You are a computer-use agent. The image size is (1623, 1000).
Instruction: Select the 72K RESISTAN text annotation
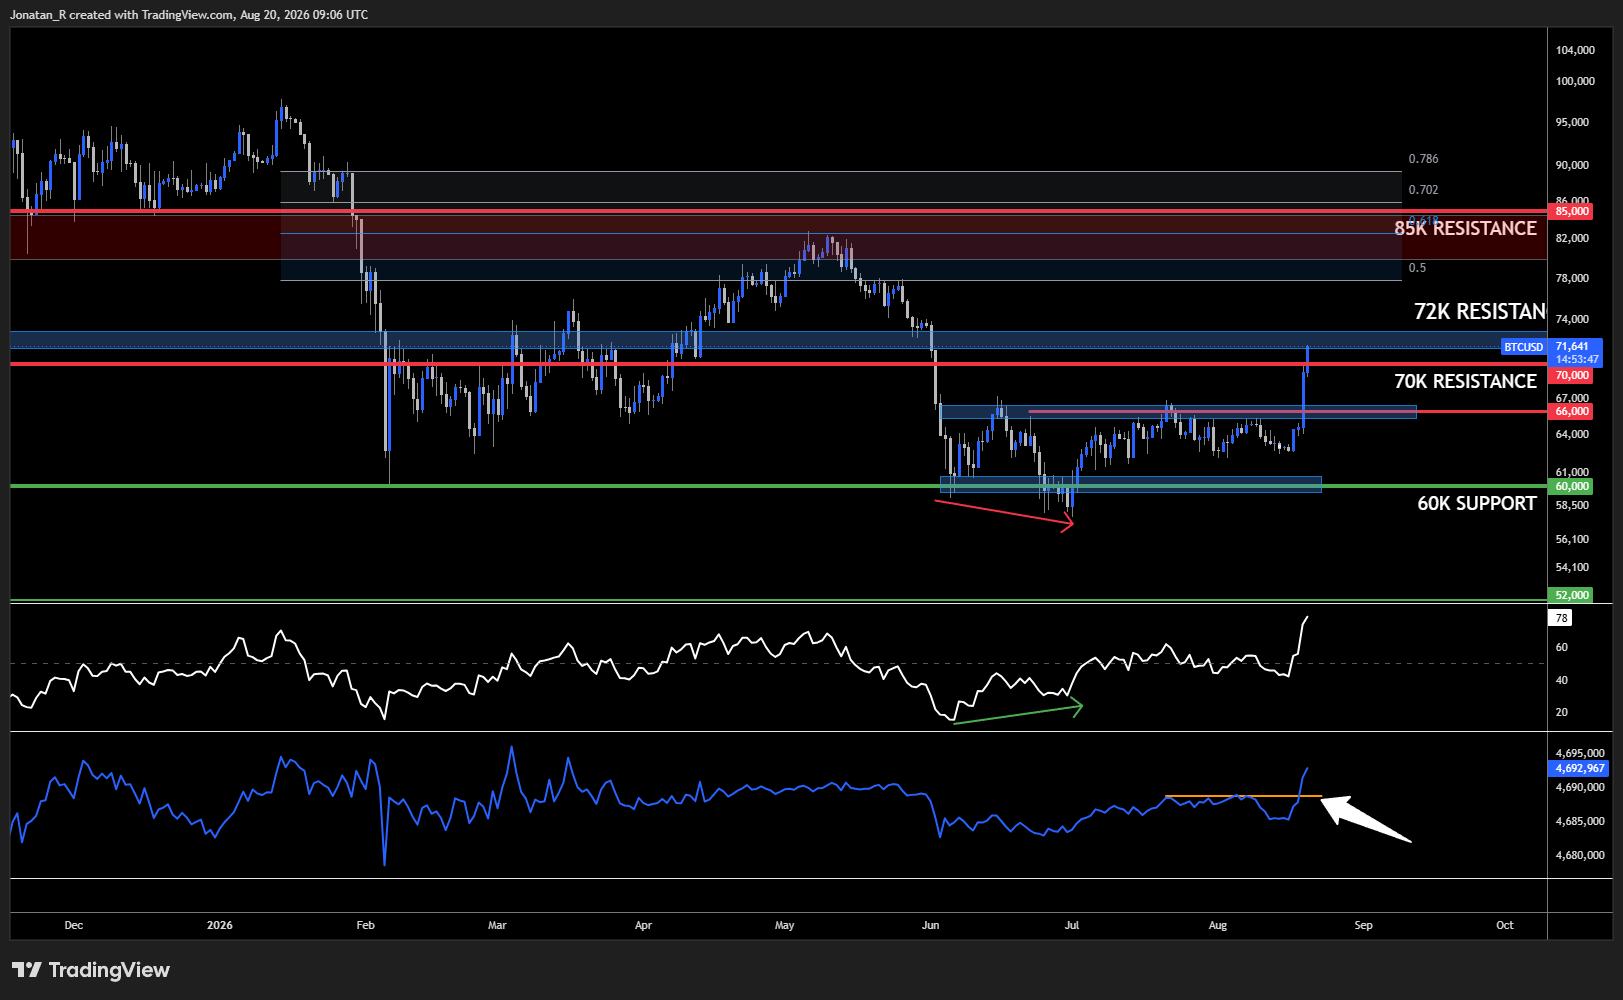[1480, 311]
